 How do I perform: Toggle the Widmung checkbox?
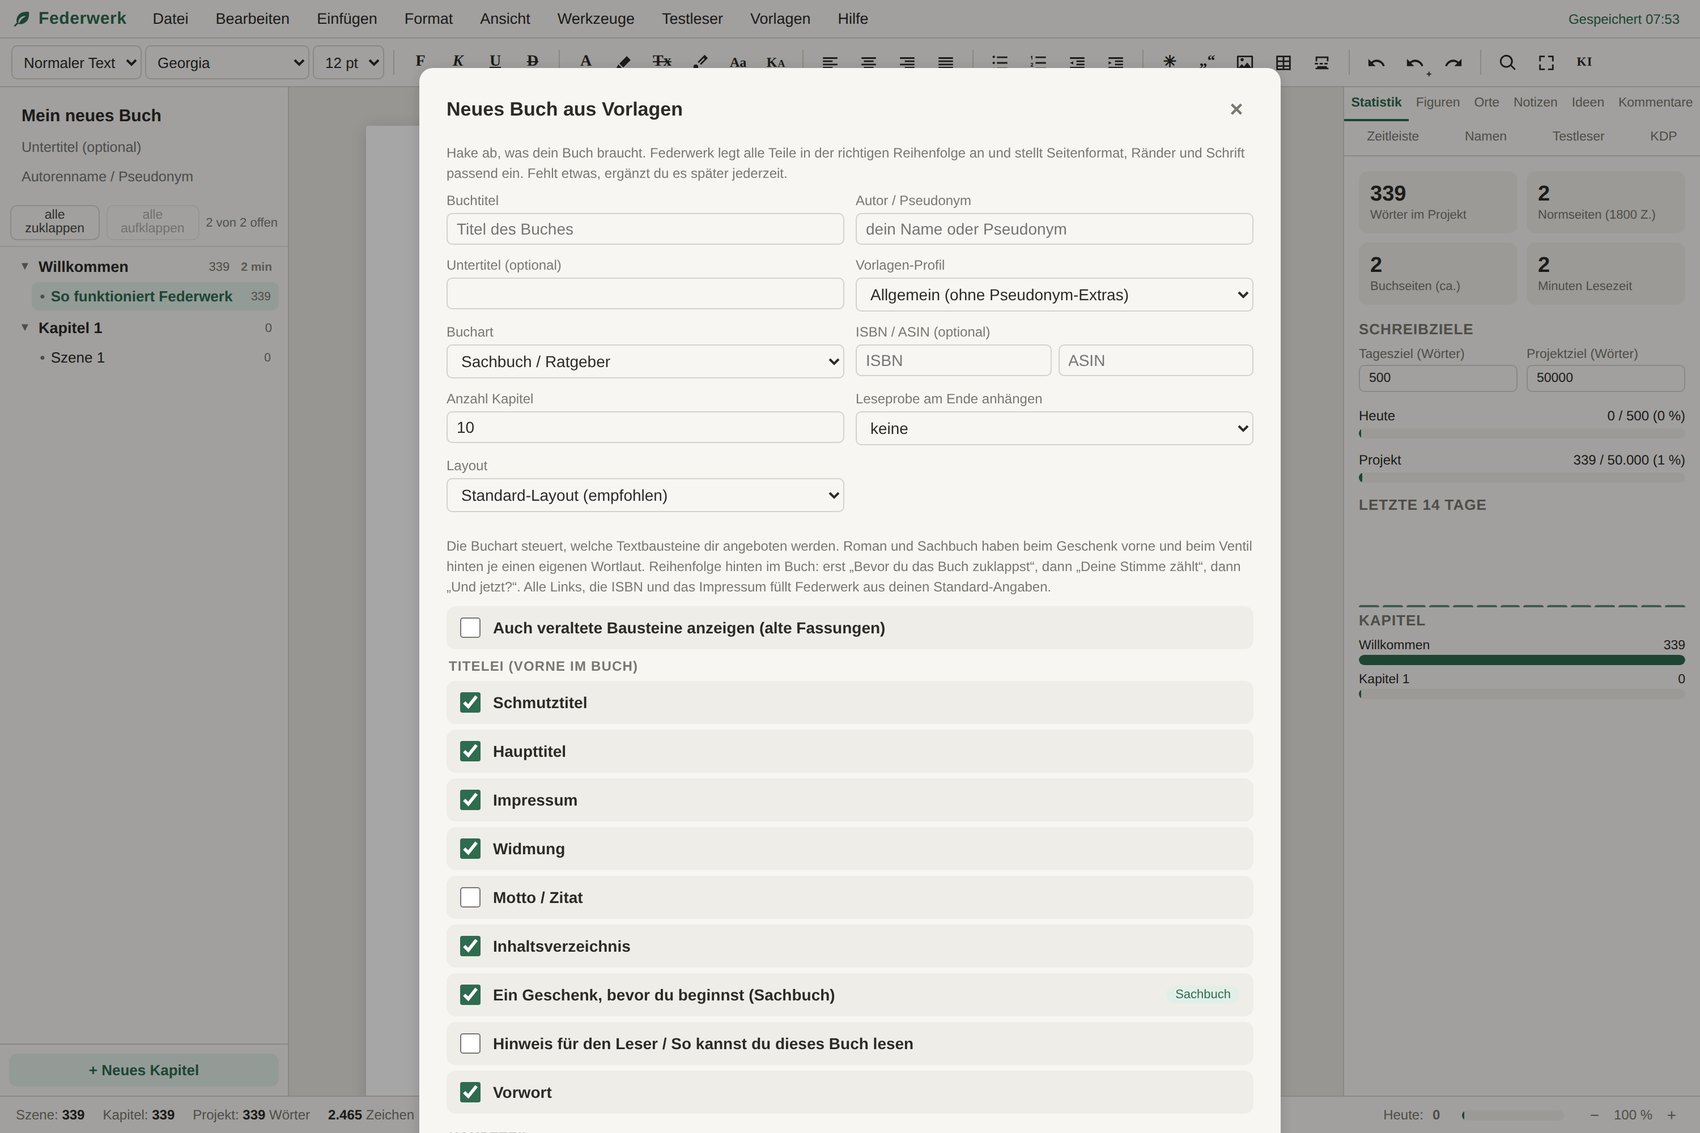470,849
